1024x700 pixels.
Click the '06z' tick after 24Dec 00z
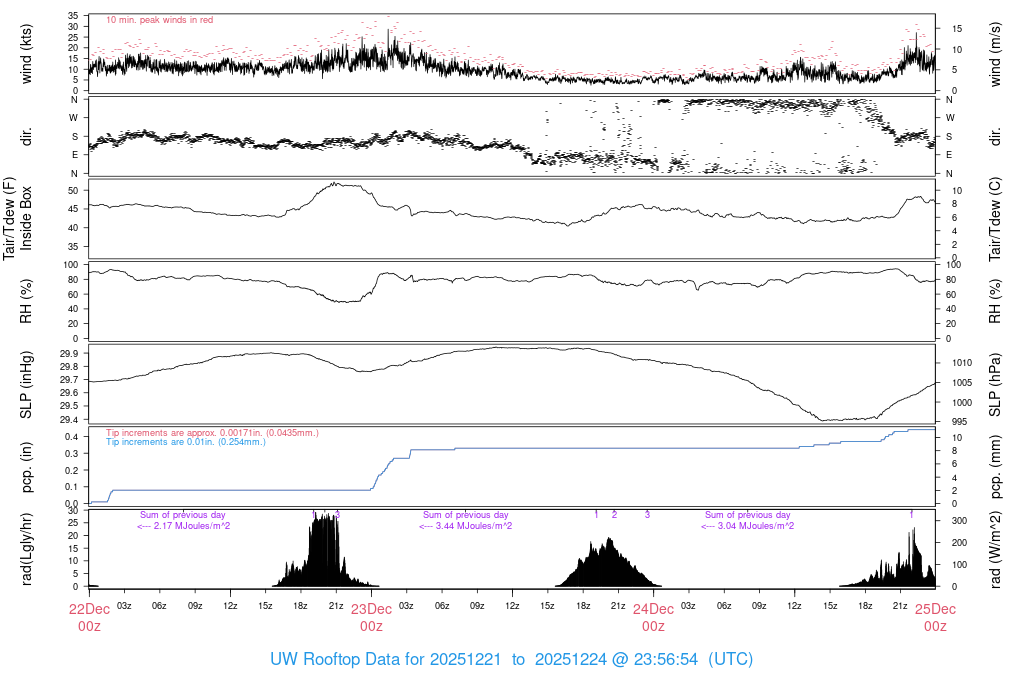coord(724,606)
